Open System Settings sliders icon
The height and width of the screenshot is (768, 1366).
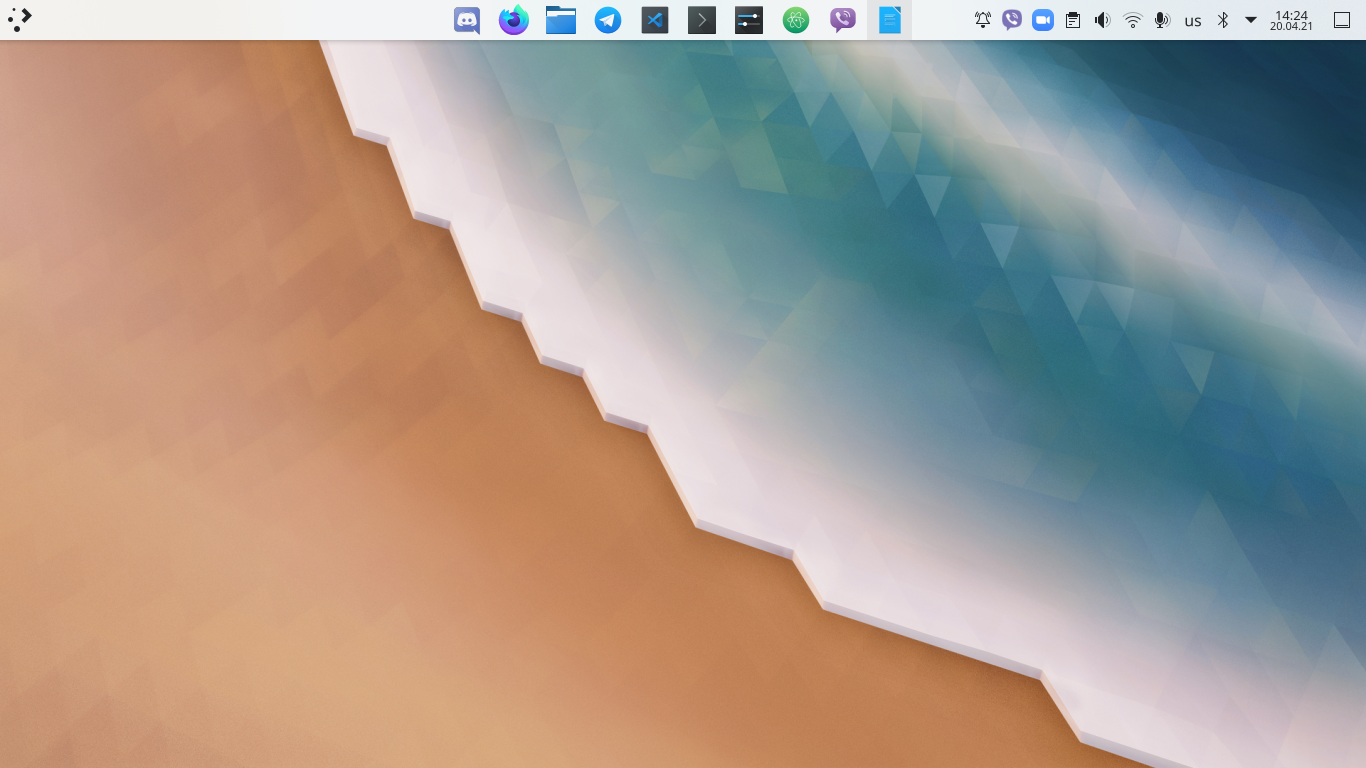pos(749,20)
